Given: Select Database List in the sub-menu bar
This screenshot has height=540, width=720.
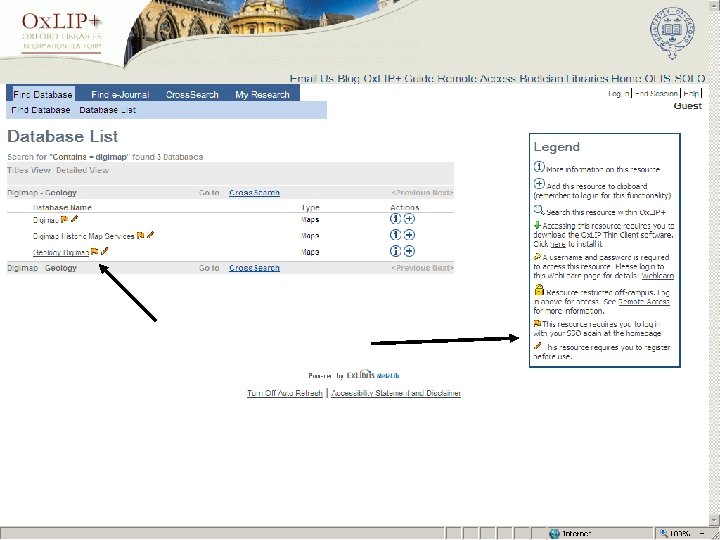Looking at the screenshot, I should pos(107,110).
